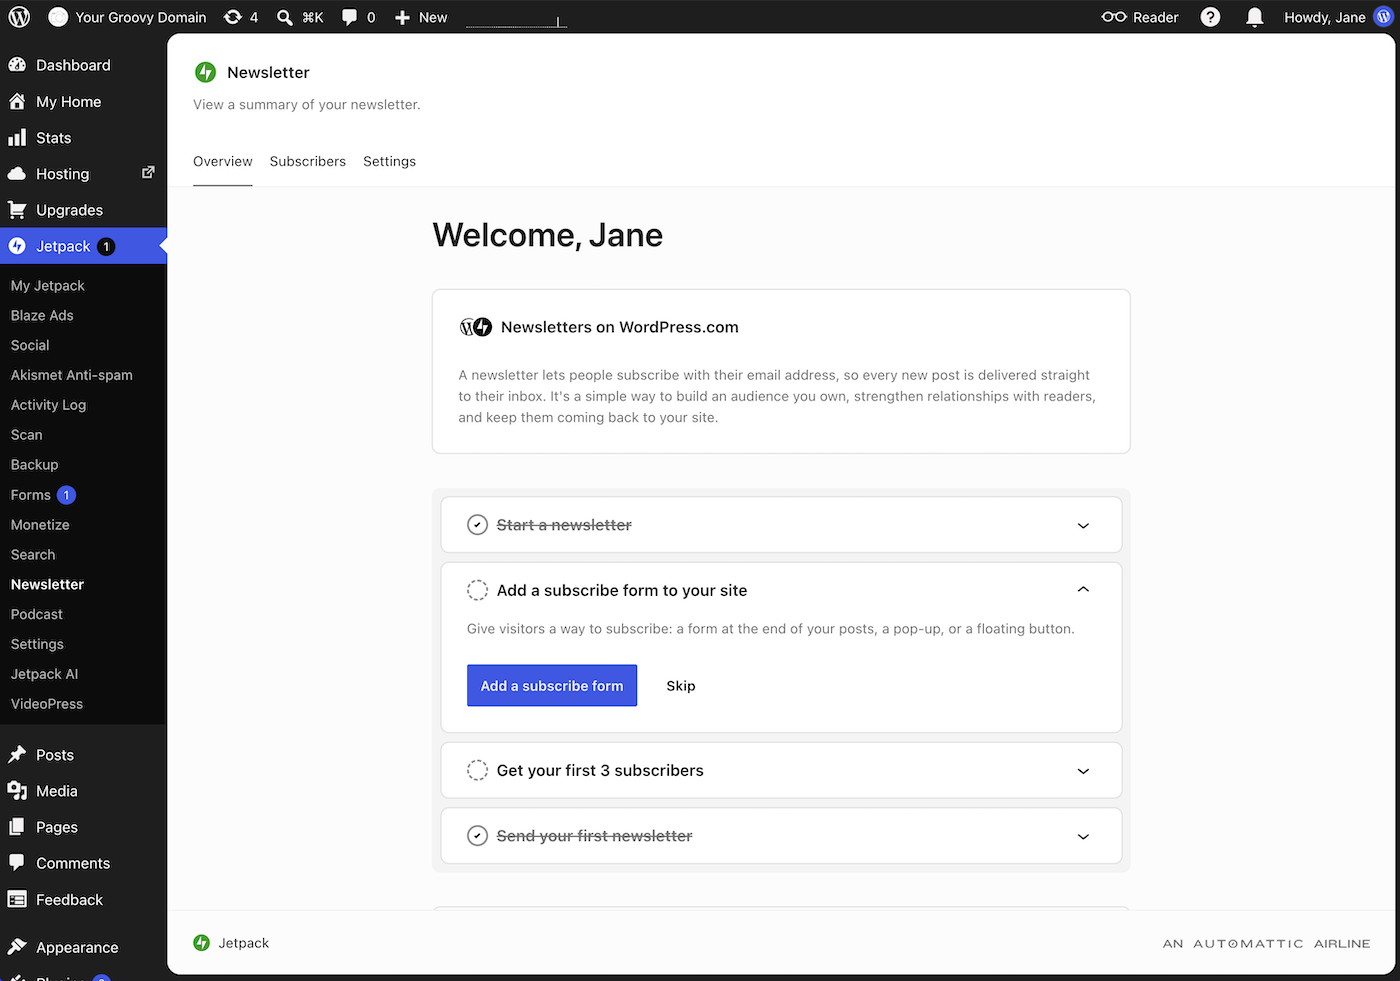Screen dimensions: 1400x981
Task: Click the Jetpack logo in the footer
Action: (201, 943)
